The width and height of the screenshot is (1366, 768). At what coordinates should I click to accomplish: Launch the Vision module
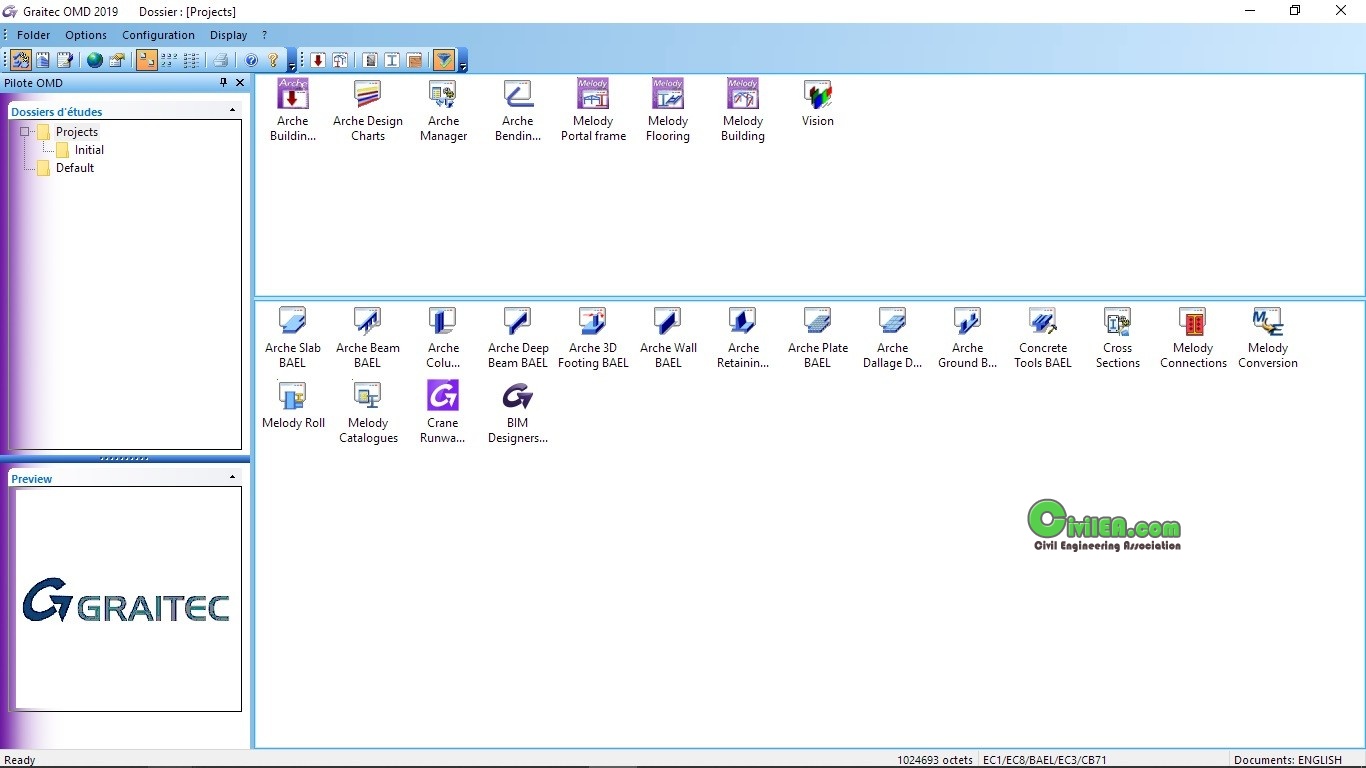point(818,103)
